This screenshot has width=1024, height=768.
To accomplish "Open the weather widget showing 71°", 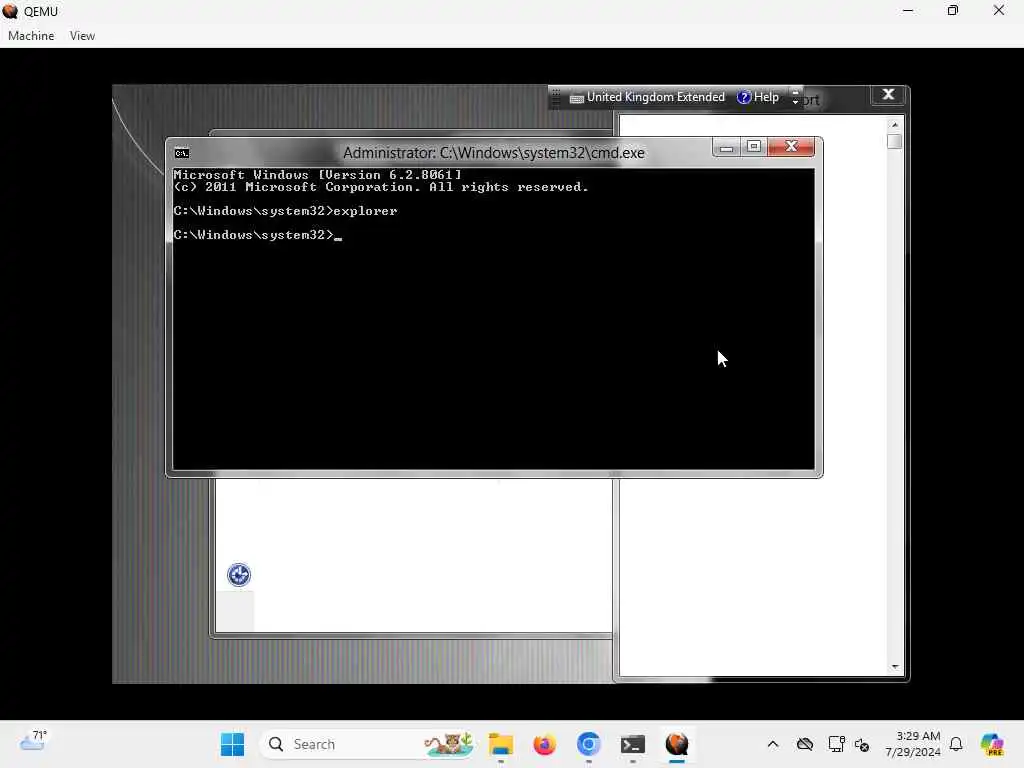I will [x=33, y=741].
